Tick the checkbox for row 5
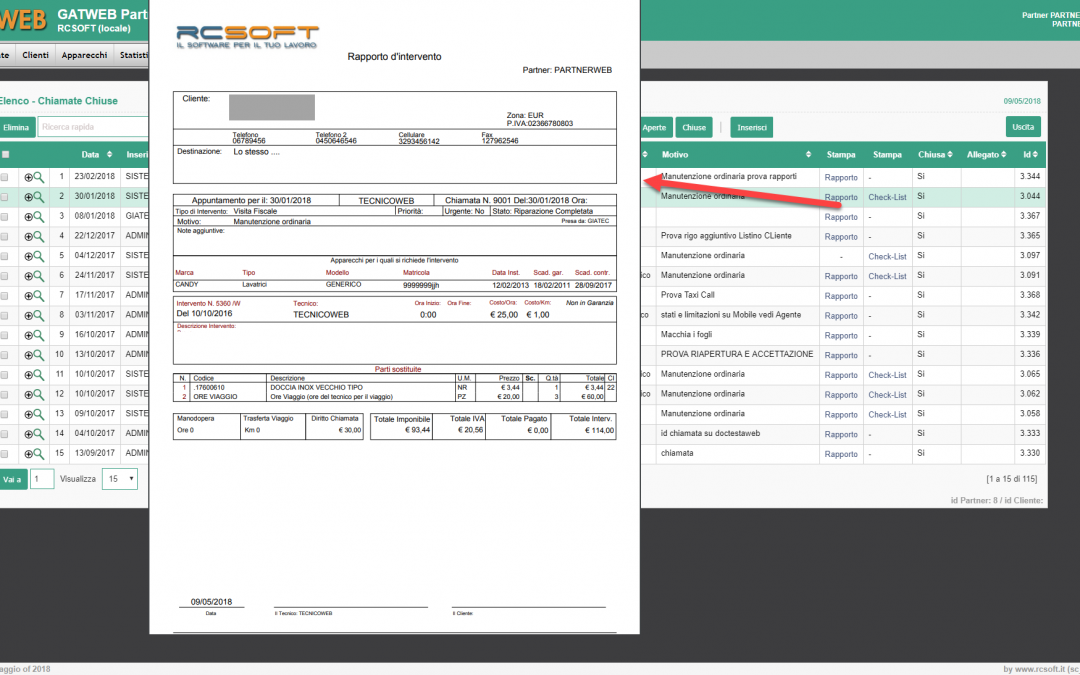Image resolution: width=1080 pixels, height=675 pixels. tap(5, 256)
